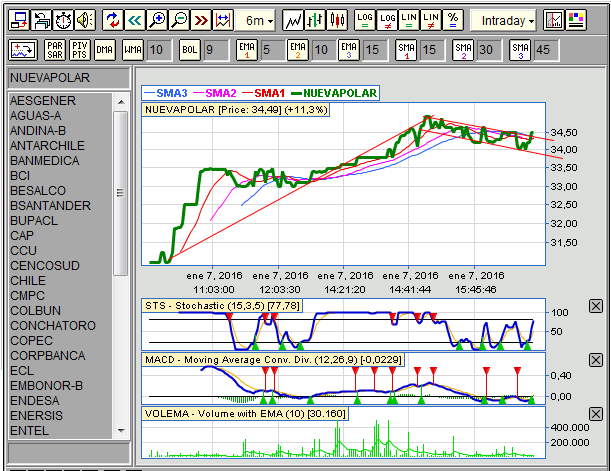Open the 6m time period dropdown
Image resolution: width=611 pixels, height=471 pixels.
coord(256,20)
